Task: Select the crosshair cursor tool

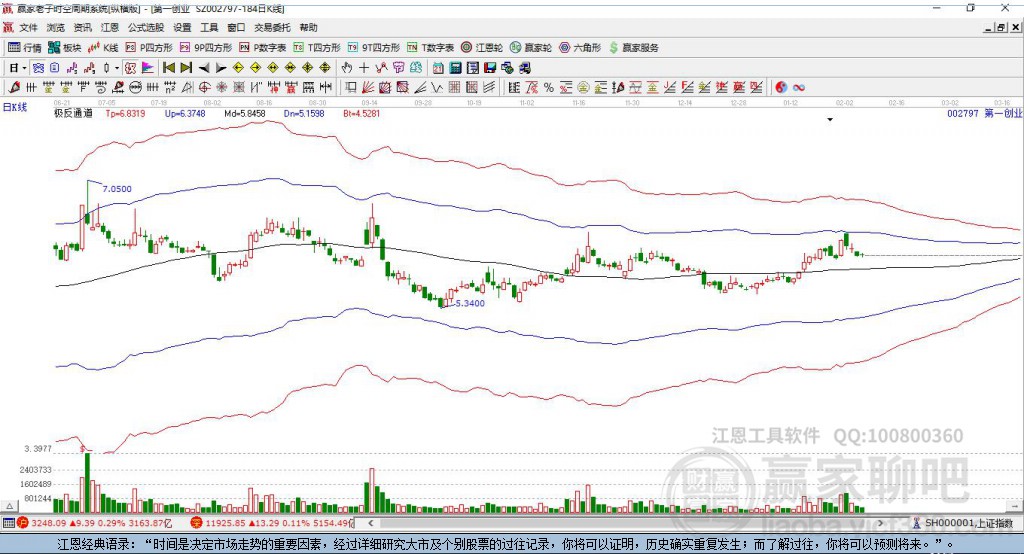Action: (x=364, y=68)
